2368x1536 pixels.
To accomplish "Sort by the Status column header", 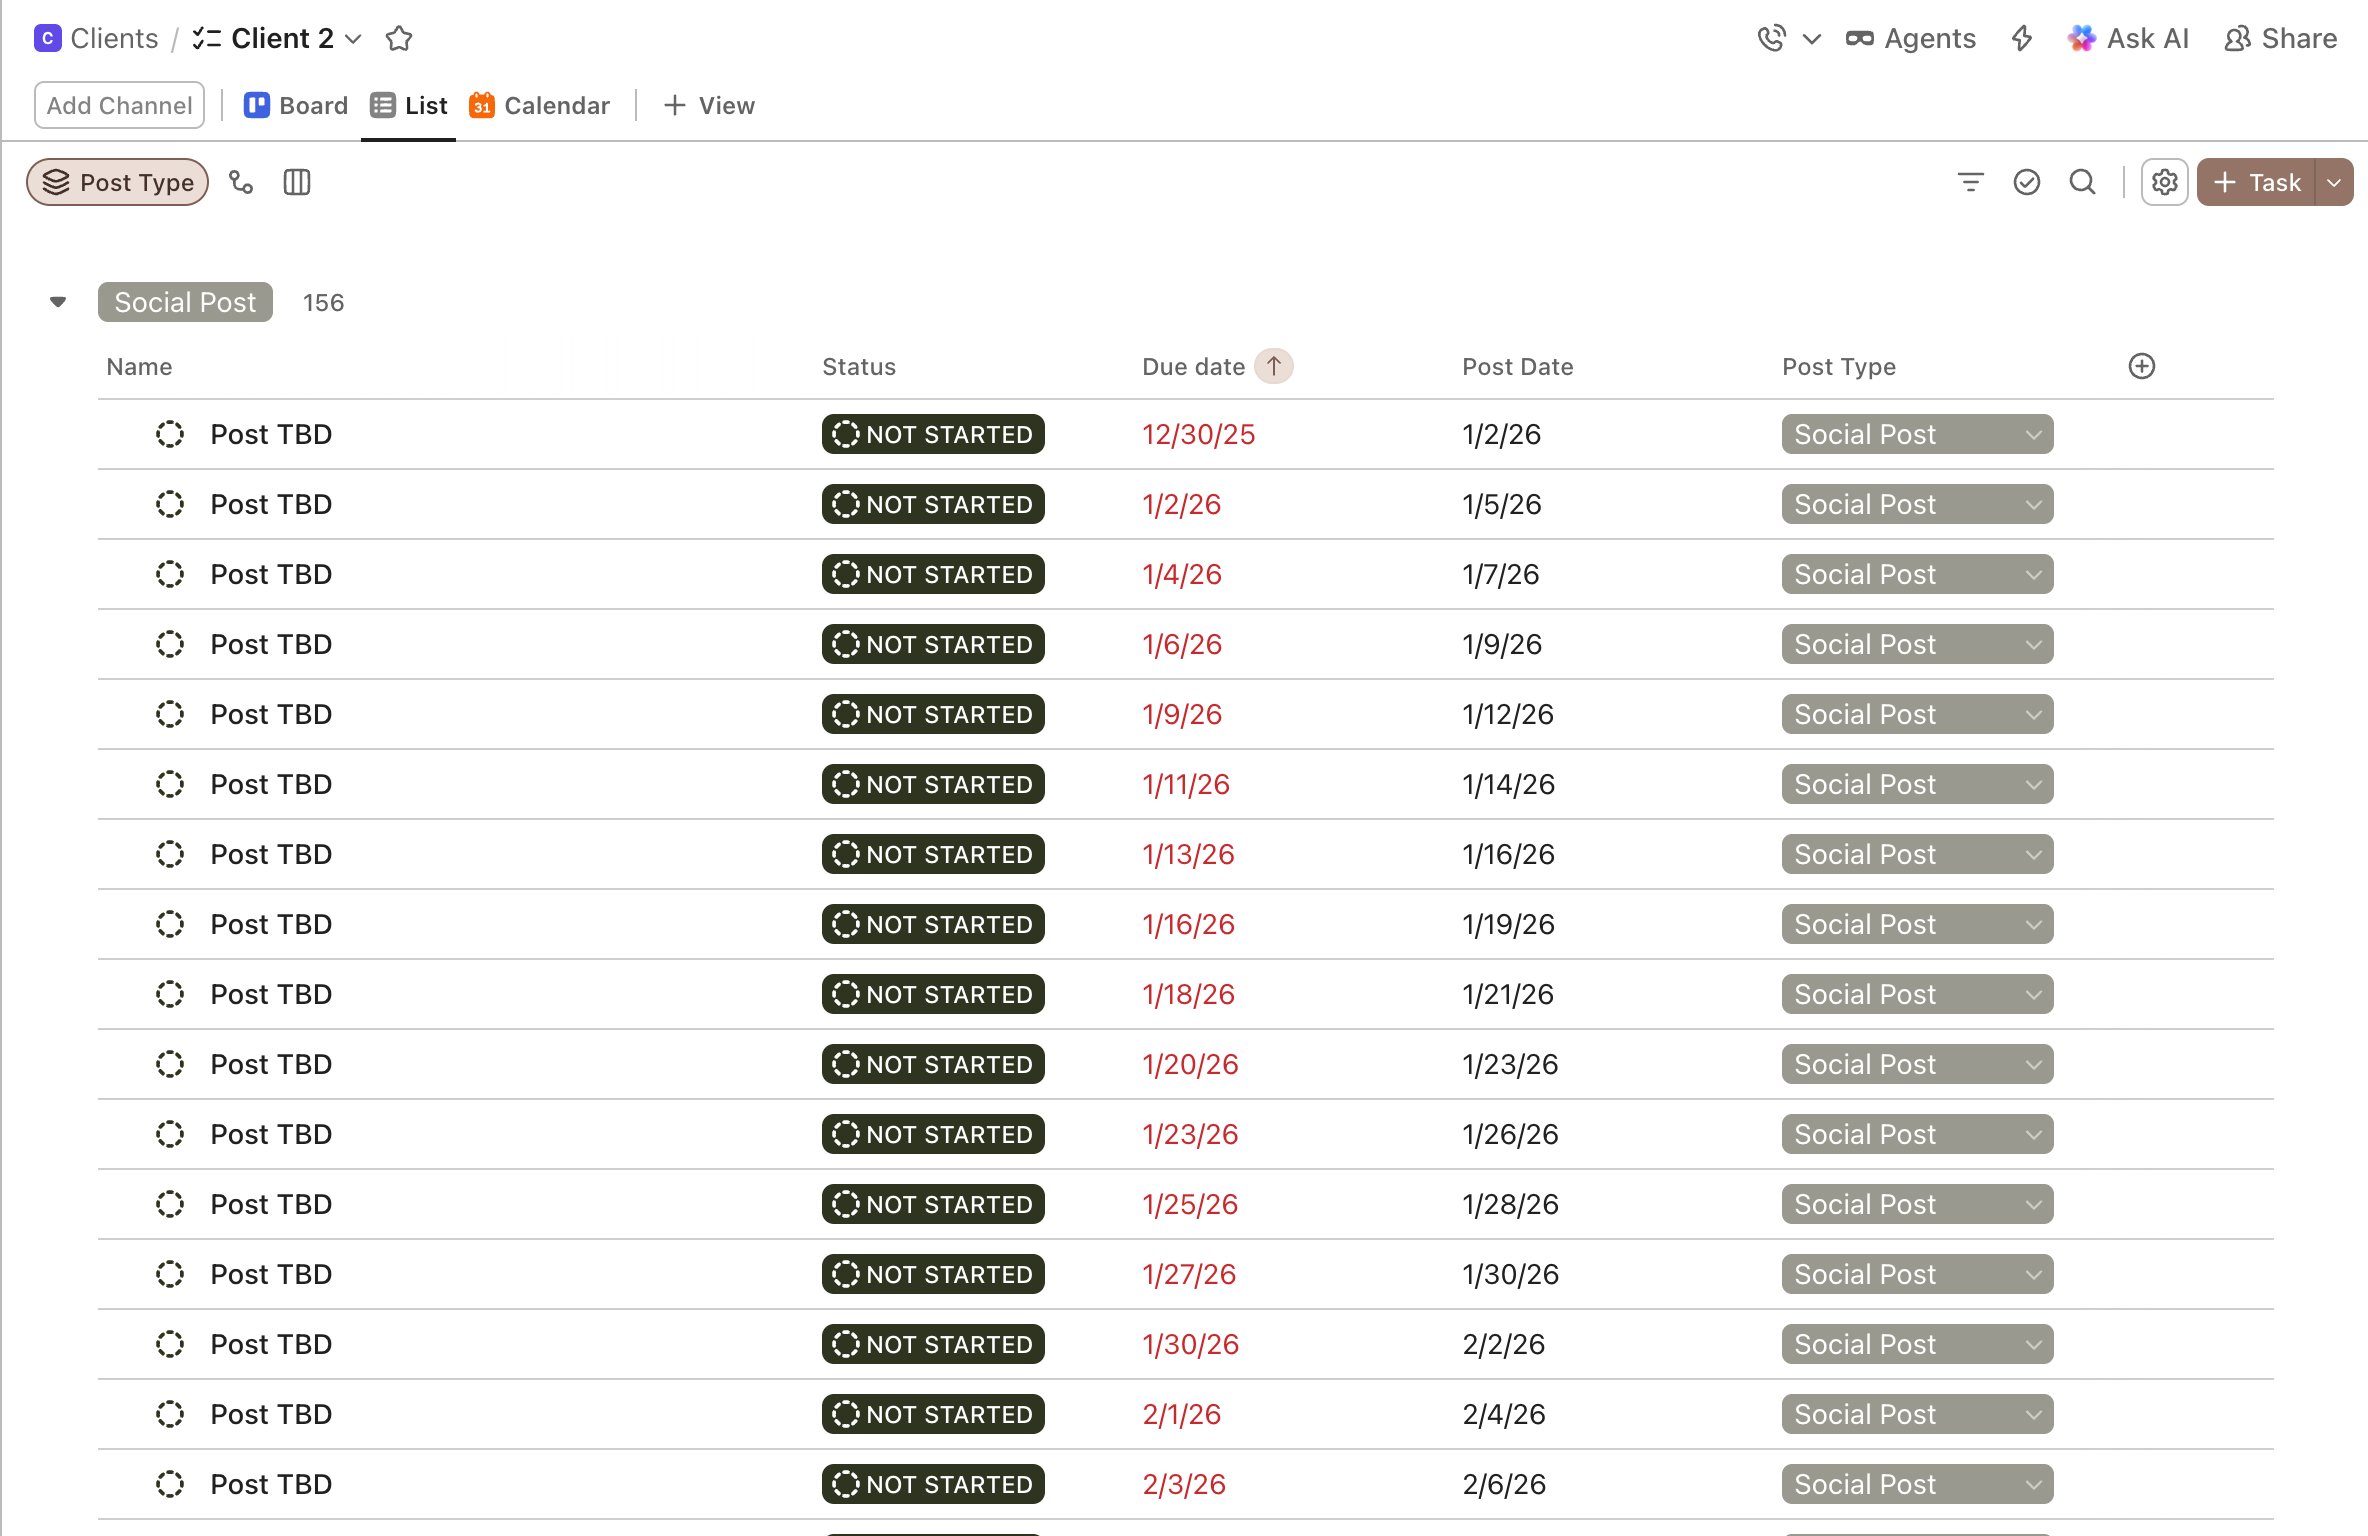I will [859, 367].
